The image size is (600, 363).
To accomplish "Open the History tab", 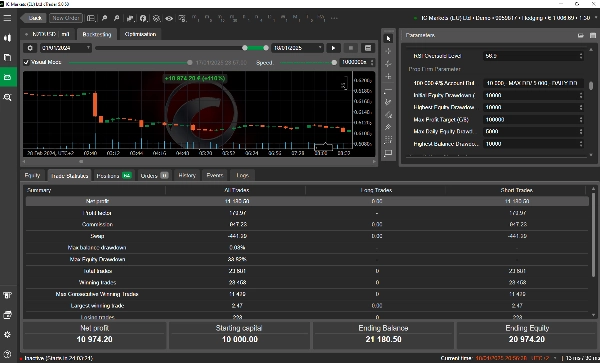I will [187, 175].
